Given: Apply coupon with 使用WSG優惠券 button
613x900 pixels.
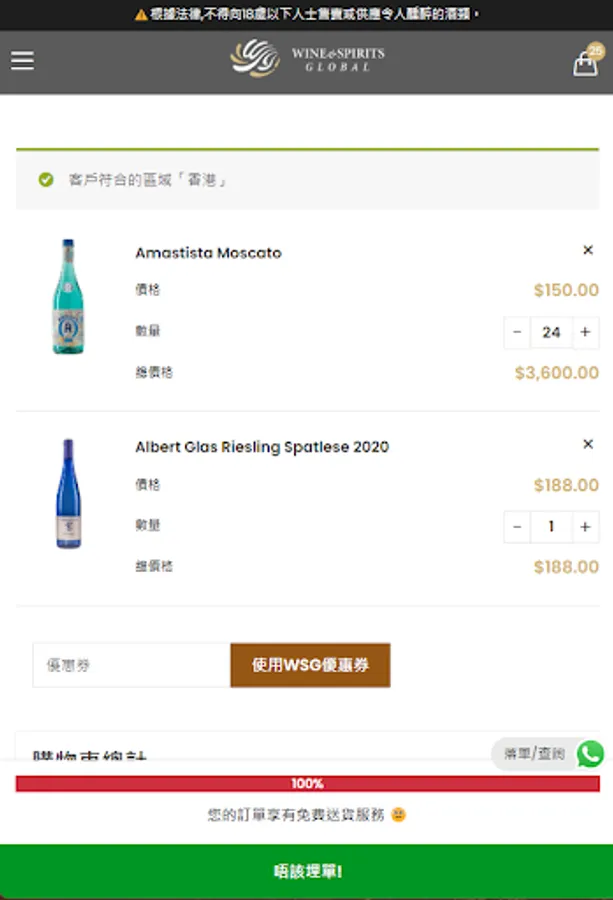Looking at the screenshot, I should [x=310, y=665].
